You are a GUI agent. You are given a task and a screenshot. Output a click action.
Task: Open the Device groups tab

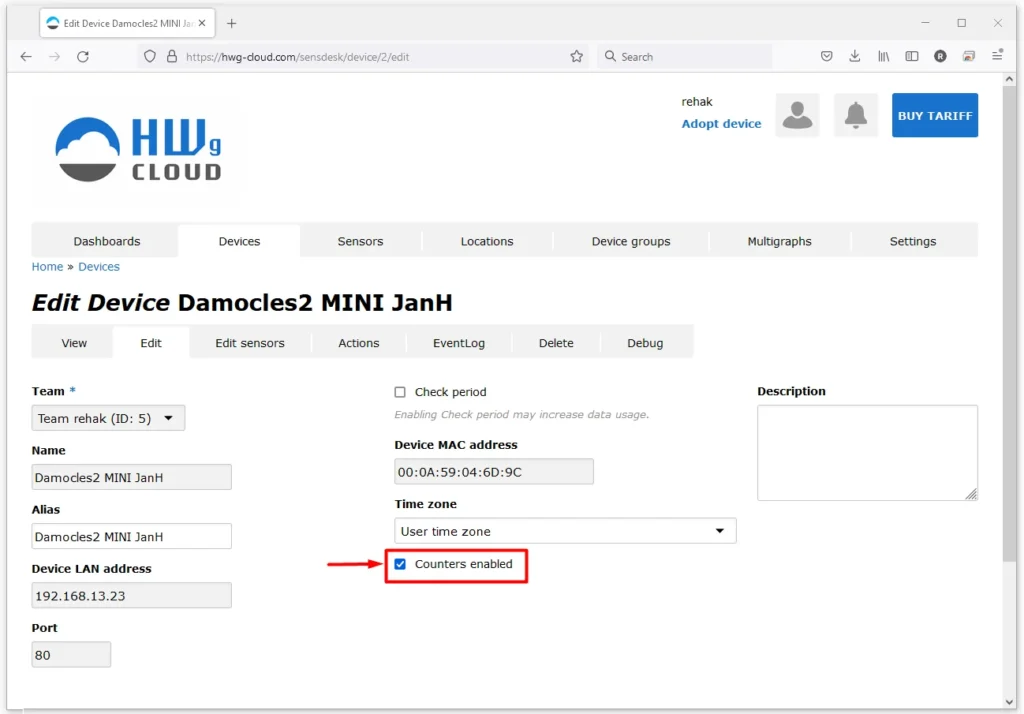(631, 241)
